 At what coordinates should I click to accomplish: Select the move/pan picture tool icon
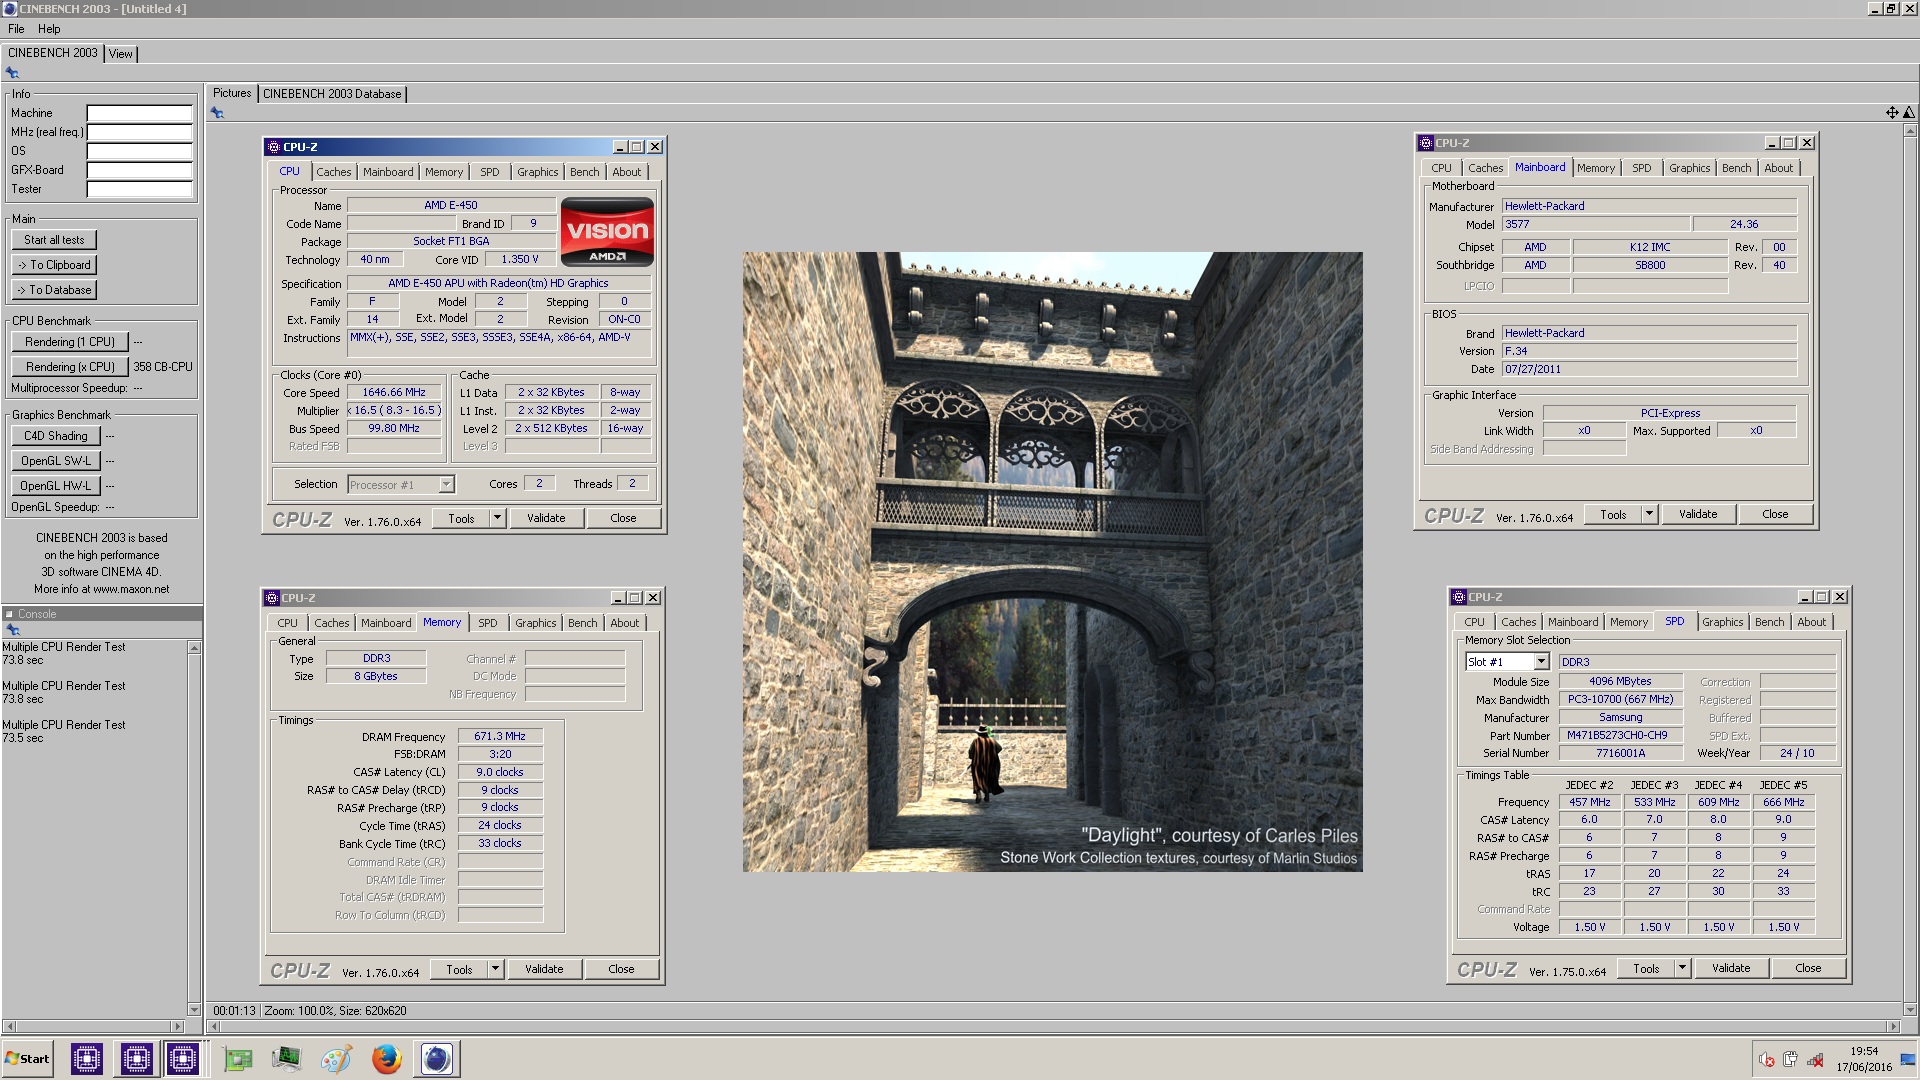[x=1892, y=113]
